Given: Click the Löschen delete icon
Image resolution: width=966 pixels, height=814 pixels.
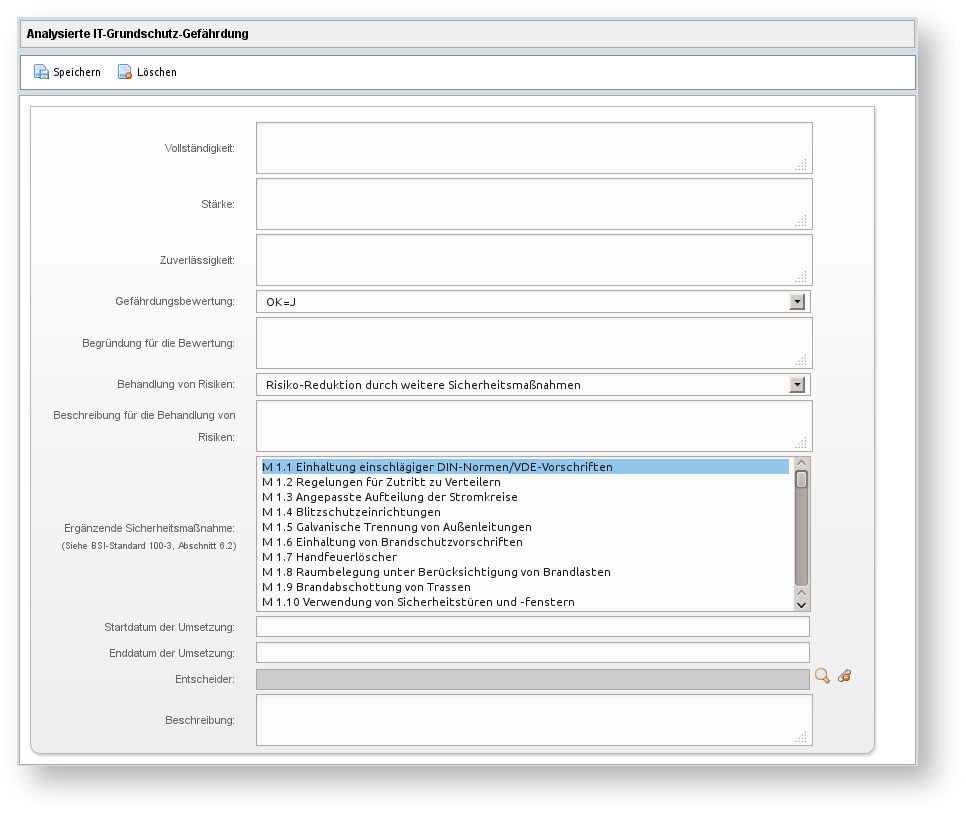Looking at the screenshot, I should click(125, 72).
